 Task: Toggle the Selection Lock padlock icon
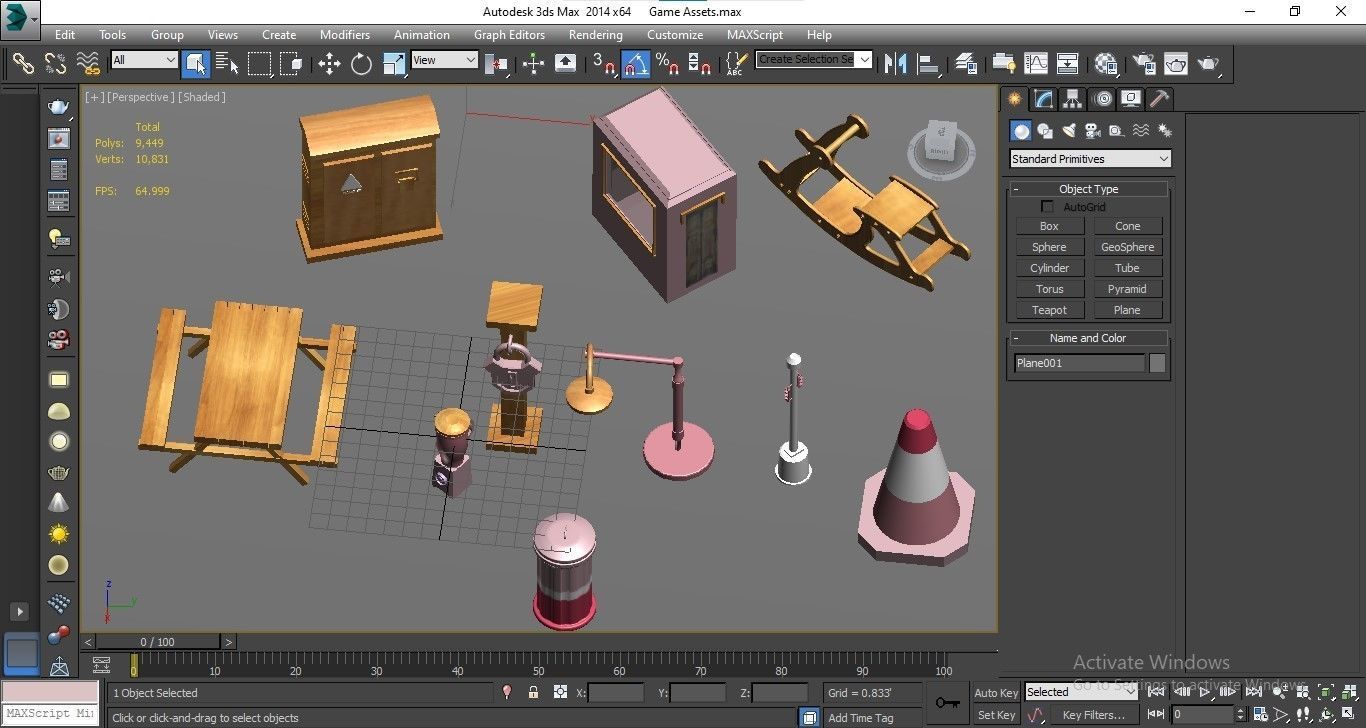[x=534, y=692]
